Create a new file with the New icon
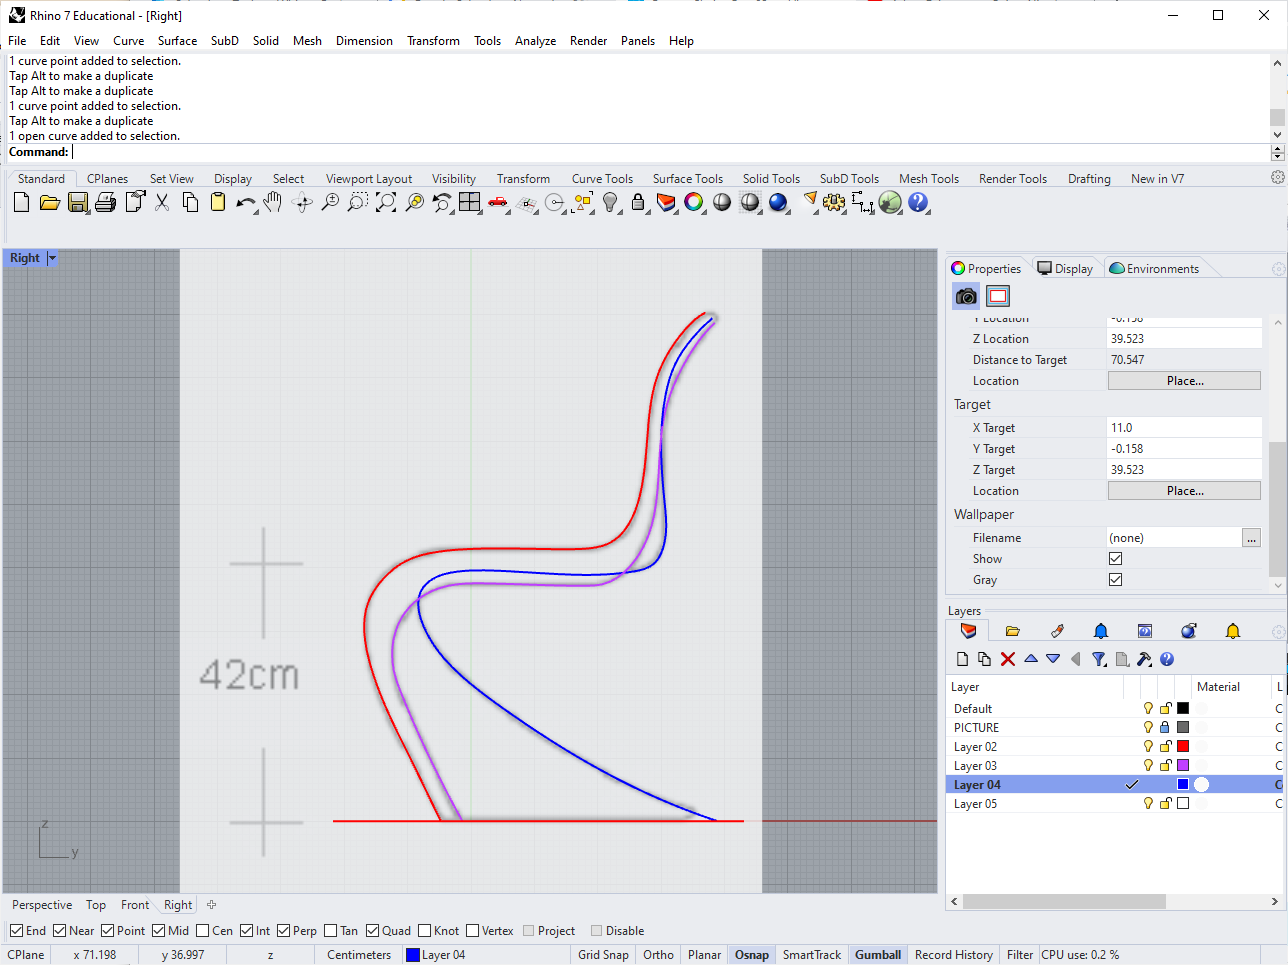This screenshot has height=965, width=1288. (21, 203)
